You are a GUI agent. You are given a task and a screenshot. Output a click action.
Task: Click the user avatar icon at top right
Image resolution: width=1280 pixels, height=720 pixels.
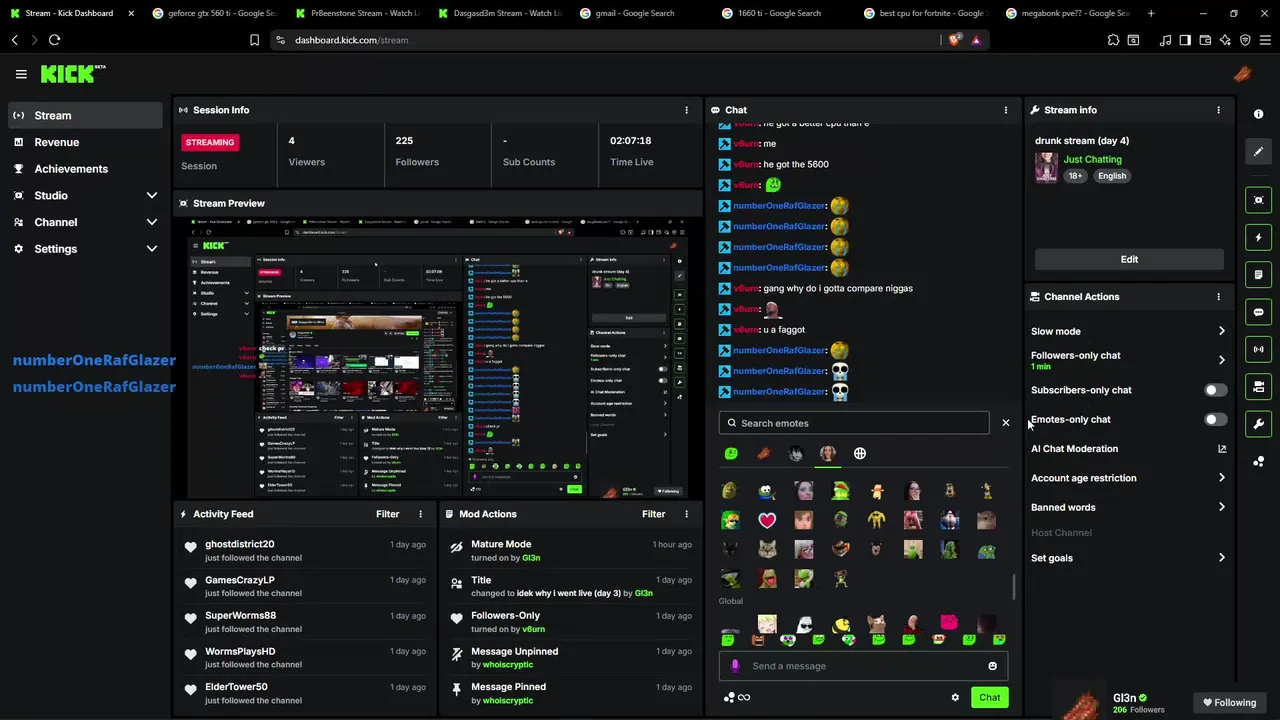coord(1242,74)
